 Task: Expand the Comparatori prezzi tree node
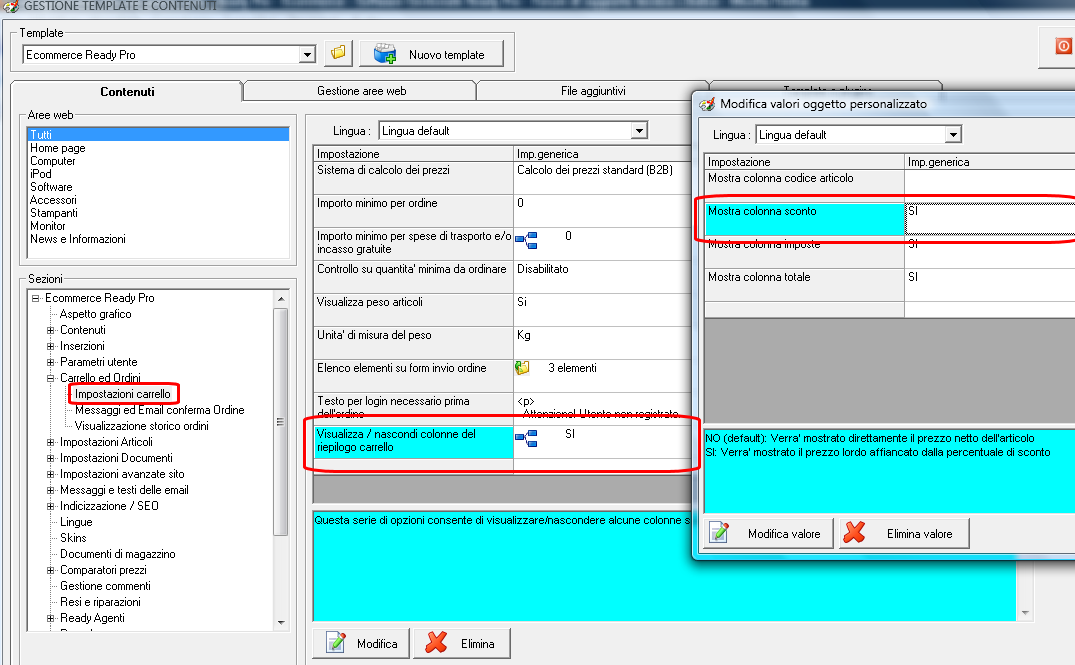[50, 570]
